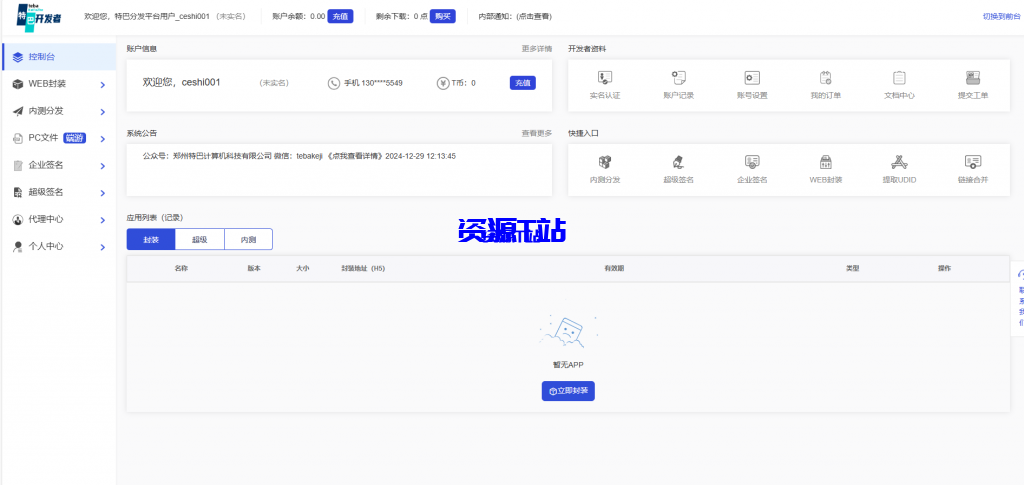This screenshot has width=1024, height=485.
Task: Expand 代理中心 menu chevron
Action: (103, 221)
